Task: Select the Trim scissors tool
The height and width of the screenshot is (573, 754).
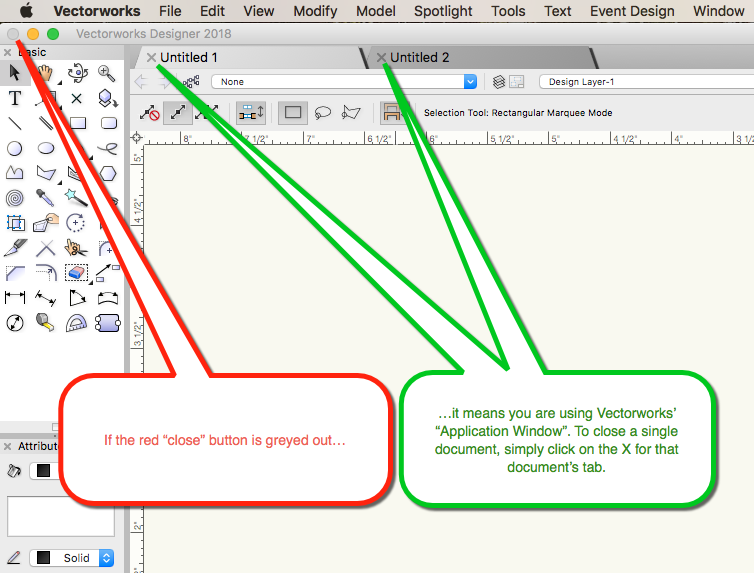Action: (76, 248)
